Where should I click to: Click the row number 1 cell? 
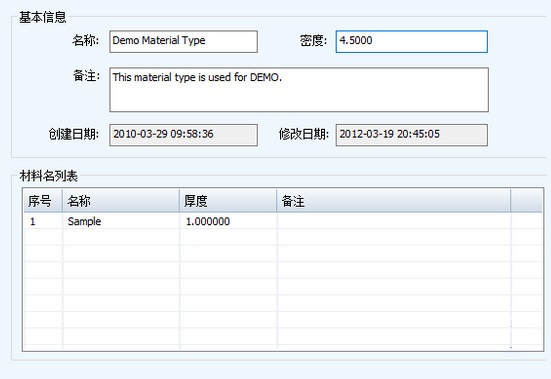coord(43,221)
